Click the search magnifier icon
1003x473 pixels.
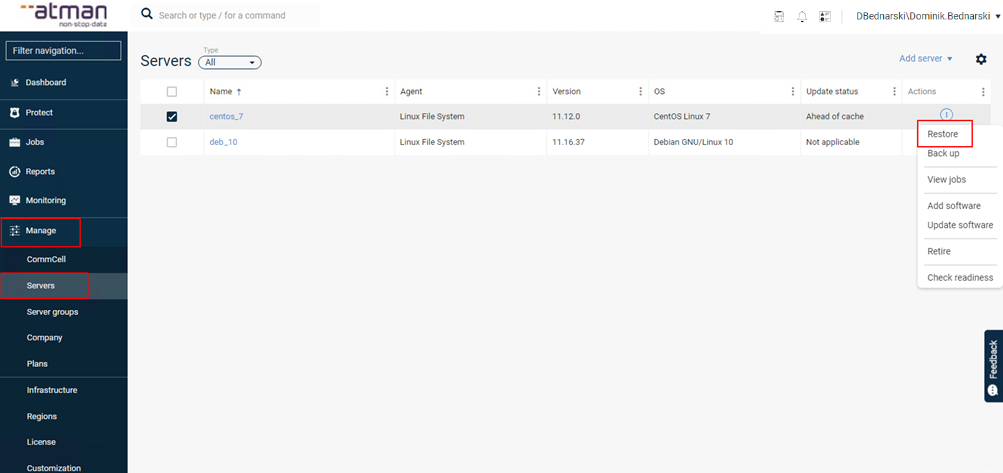tap(146, 14)
